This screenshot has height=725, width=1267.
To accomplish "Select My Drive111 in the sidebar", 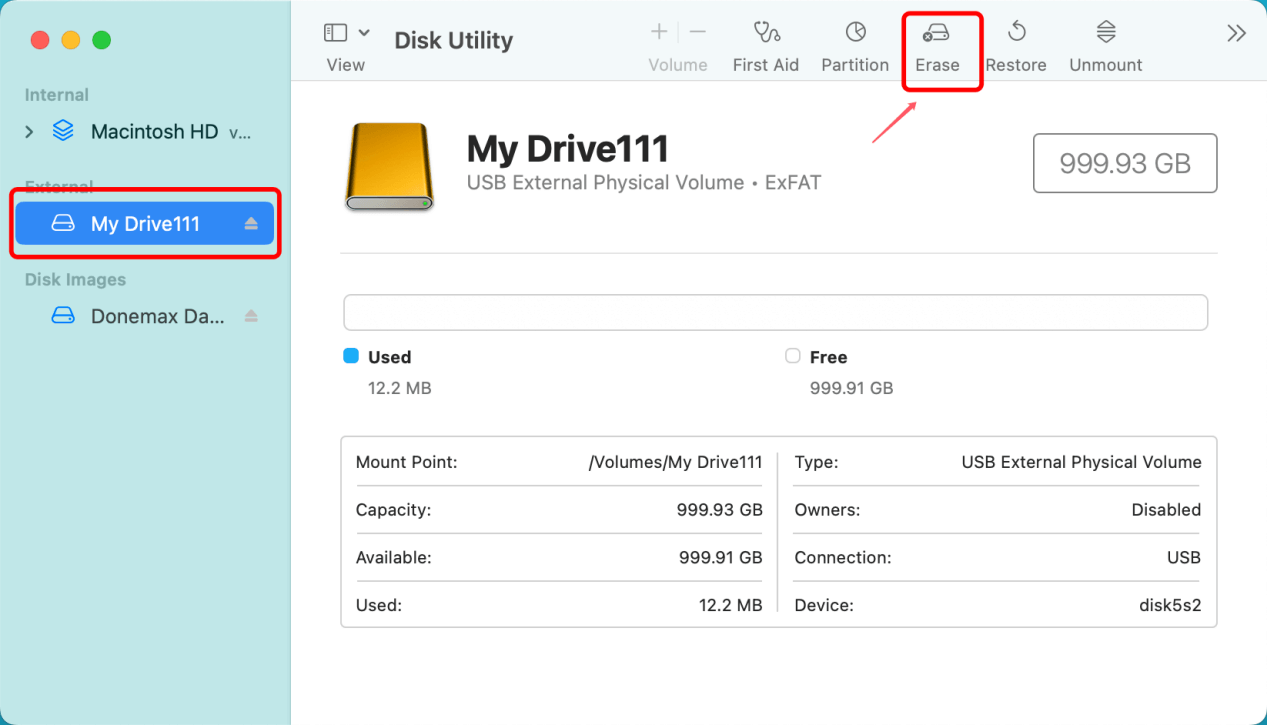I will 145,224.
